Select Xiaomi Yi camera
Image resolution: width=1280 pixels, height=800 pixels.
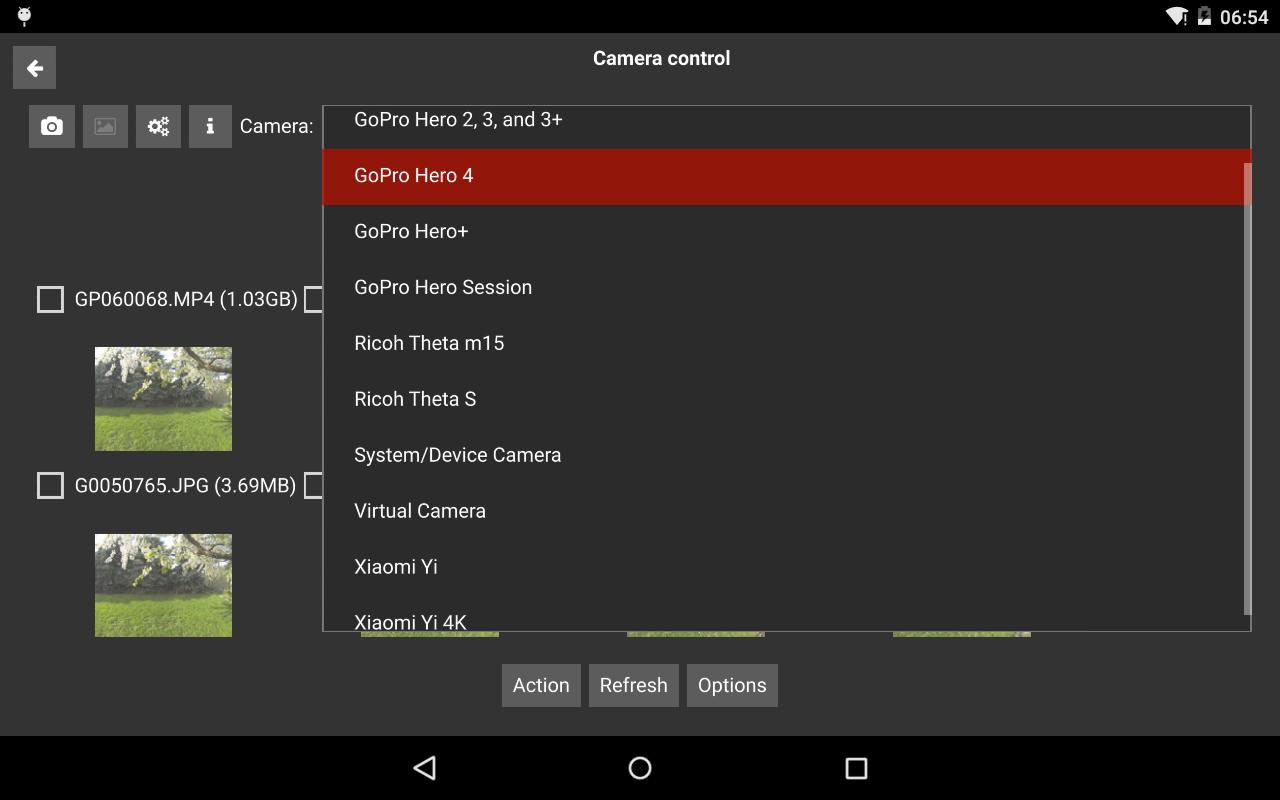coord(786,568)
